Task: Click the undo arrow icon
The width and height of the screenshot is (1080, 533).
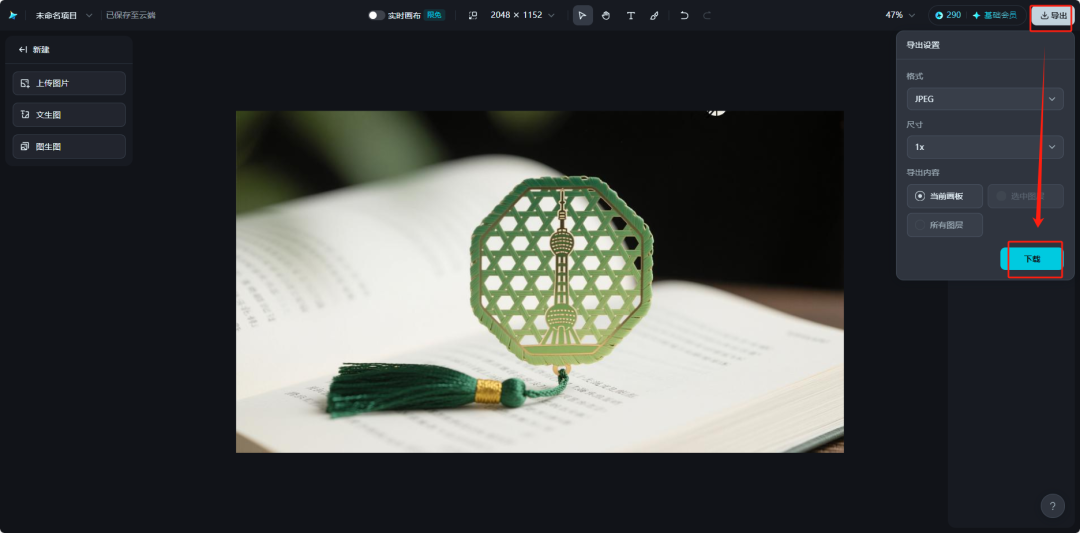Action: point(684,15)
